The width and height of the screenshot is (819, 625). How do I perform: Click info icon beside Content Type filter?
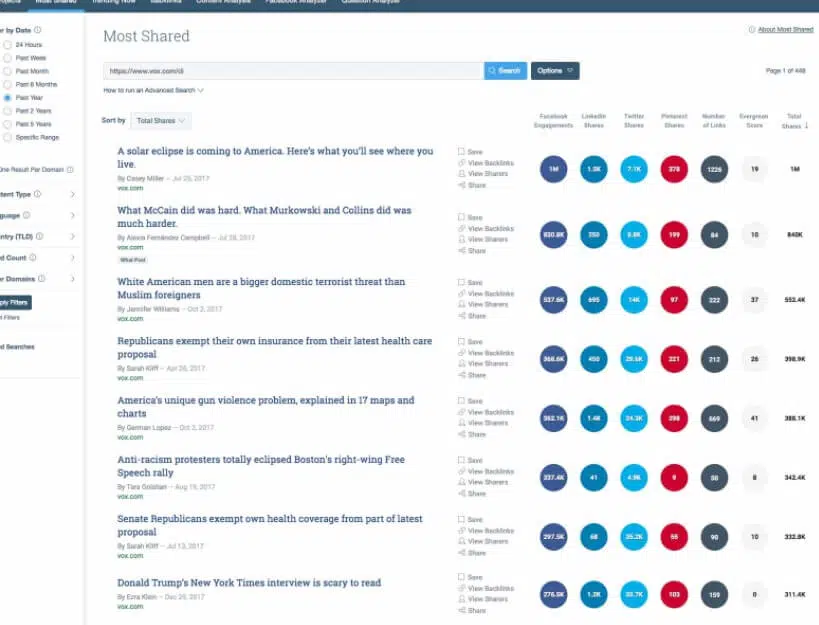[x=38, y=194]
